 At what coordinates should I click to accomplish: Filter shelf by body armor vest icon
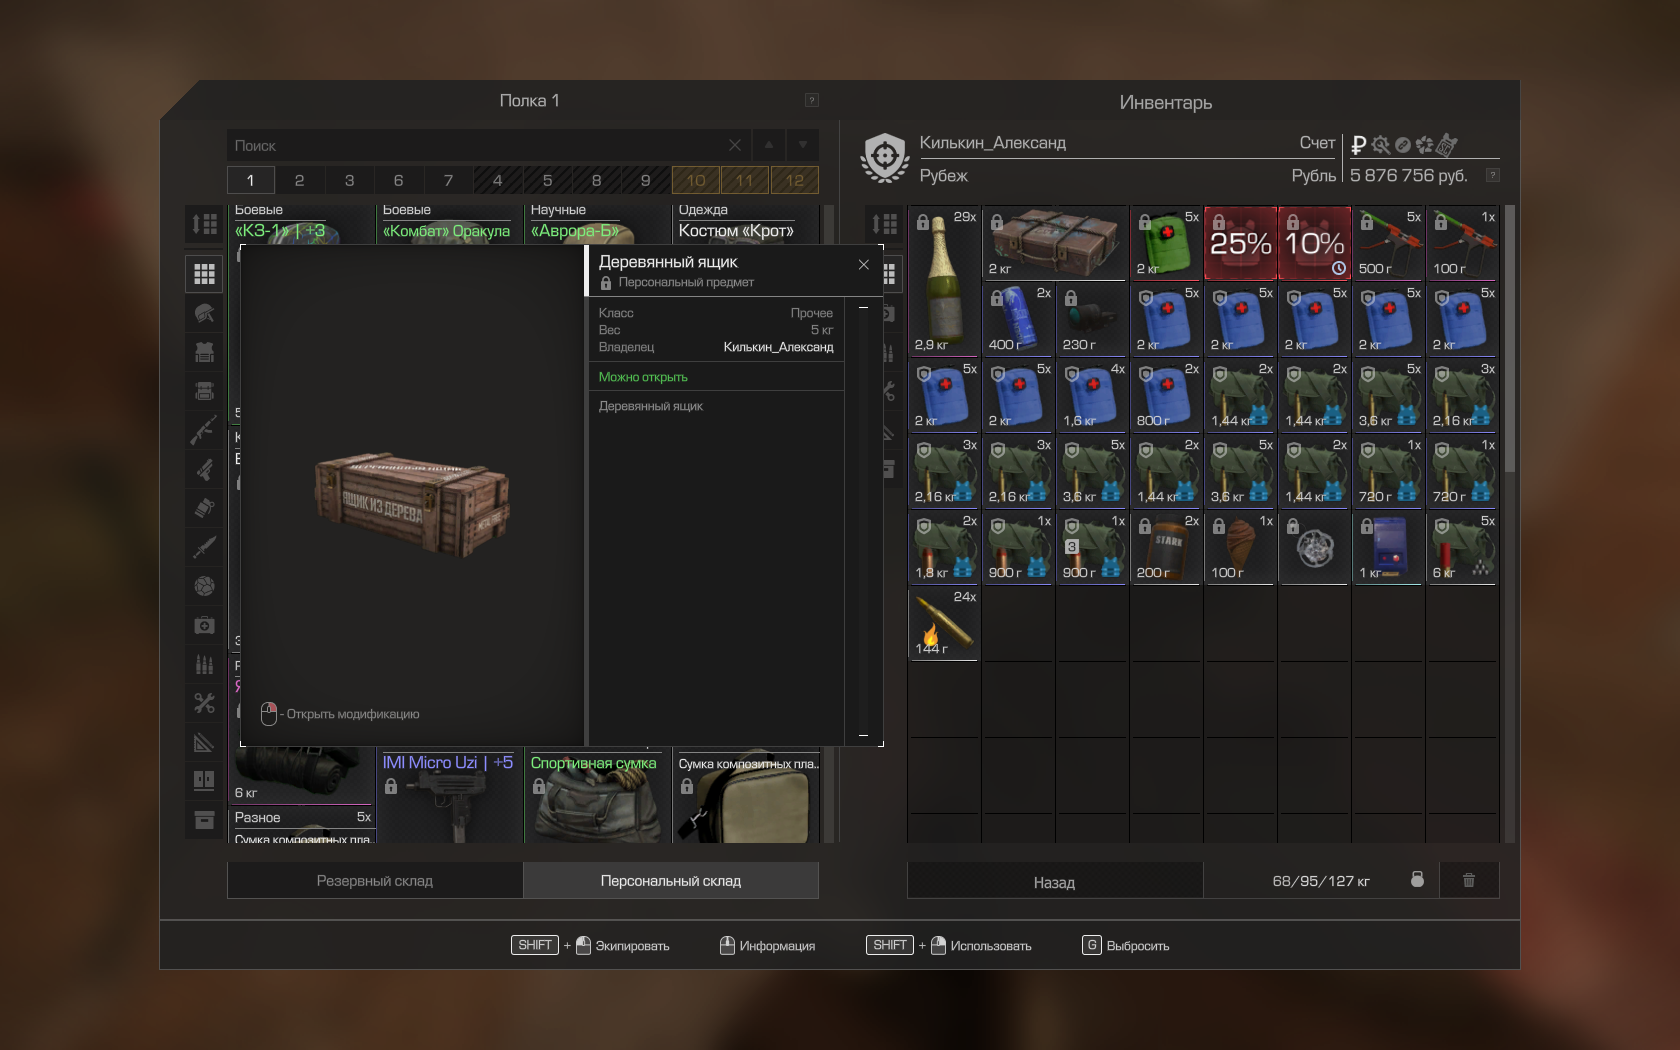204,352
